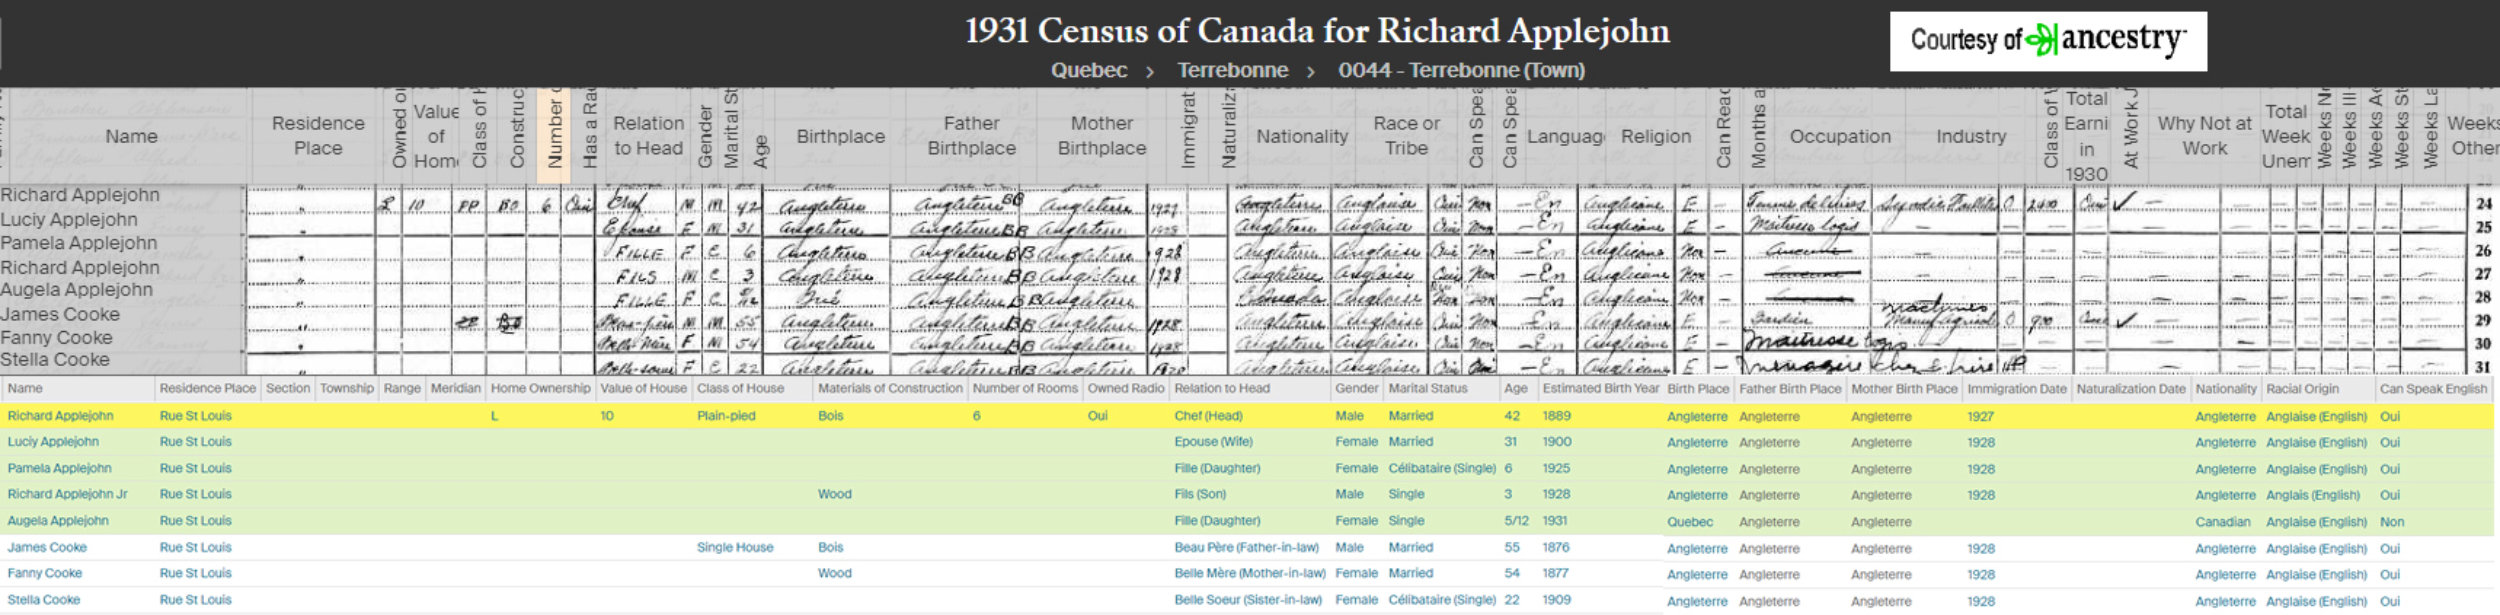Viewport: 2500px width, 615px height.
Task: Click the Quebec birth place for Augela
Action: click(x=1690, y=522)
